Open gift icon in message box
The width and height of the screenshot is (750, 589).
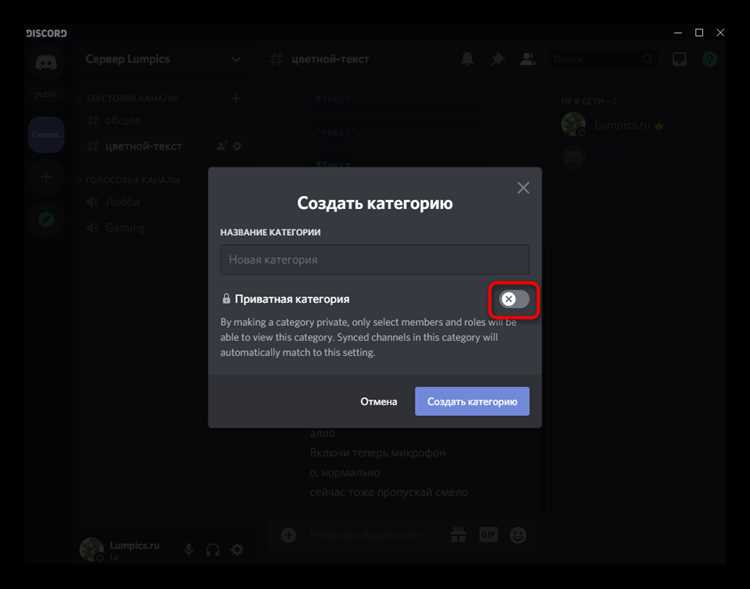pos(458,535)
